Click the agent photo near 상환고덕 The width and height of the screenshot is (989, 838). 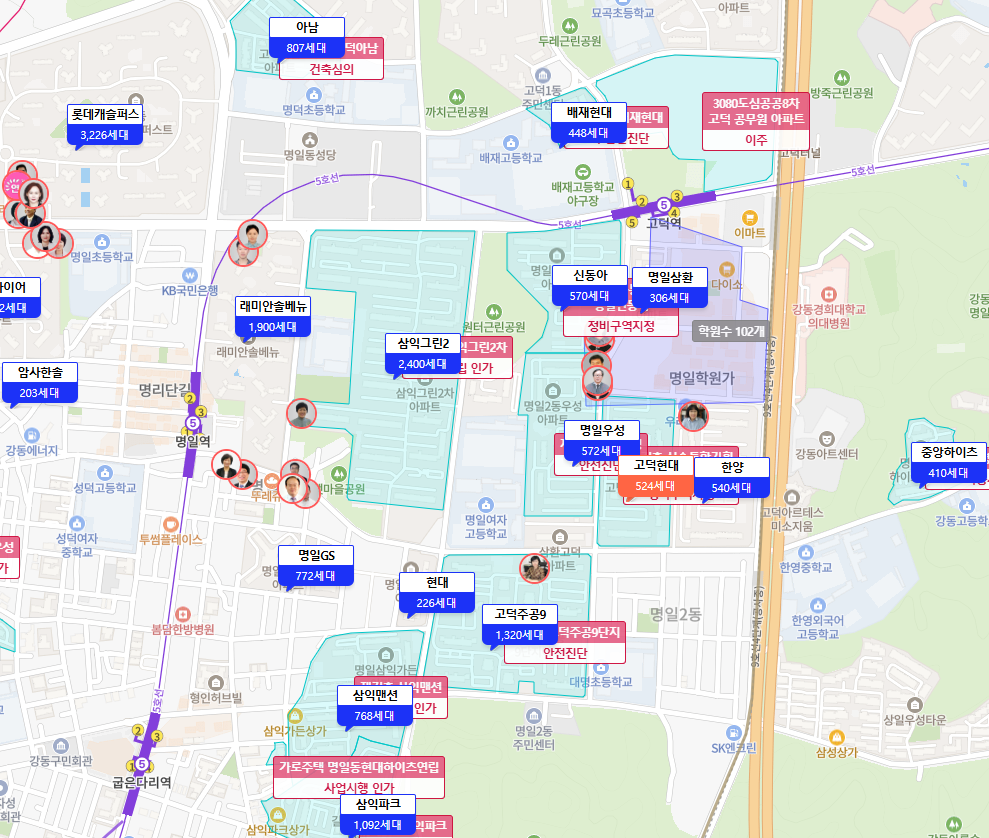coord(534,568)
